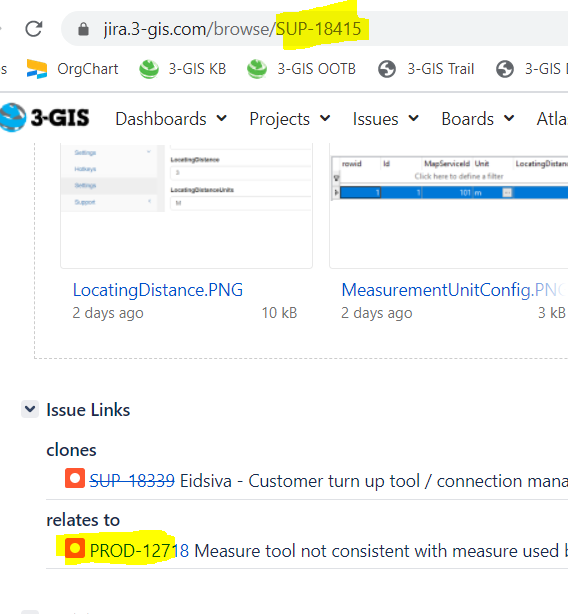Open linked issue SUP-18339
Image resolution: width=568 pixels, height=614 pixels.
click(x=132, y=481)
